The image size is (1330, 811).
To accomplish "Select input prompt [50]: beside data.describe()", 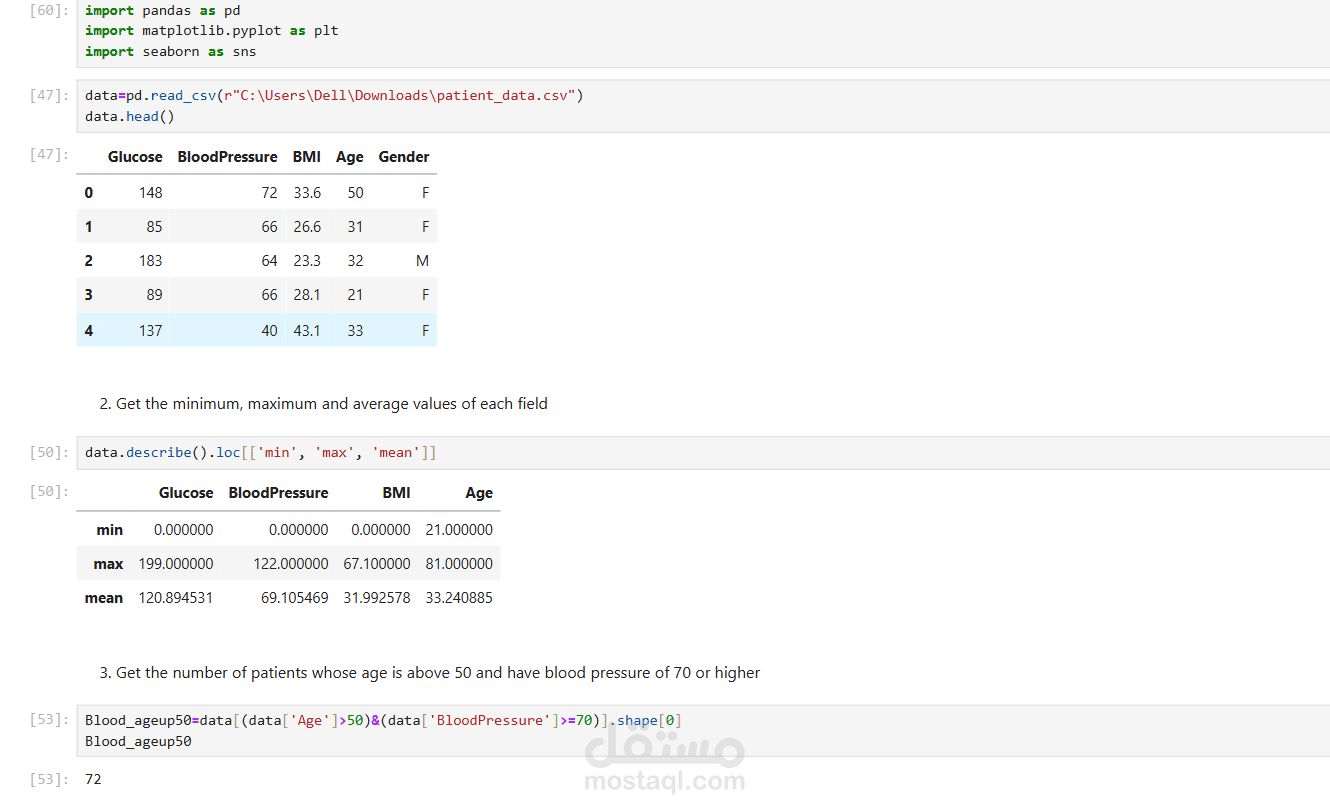I will pos(50,453).
